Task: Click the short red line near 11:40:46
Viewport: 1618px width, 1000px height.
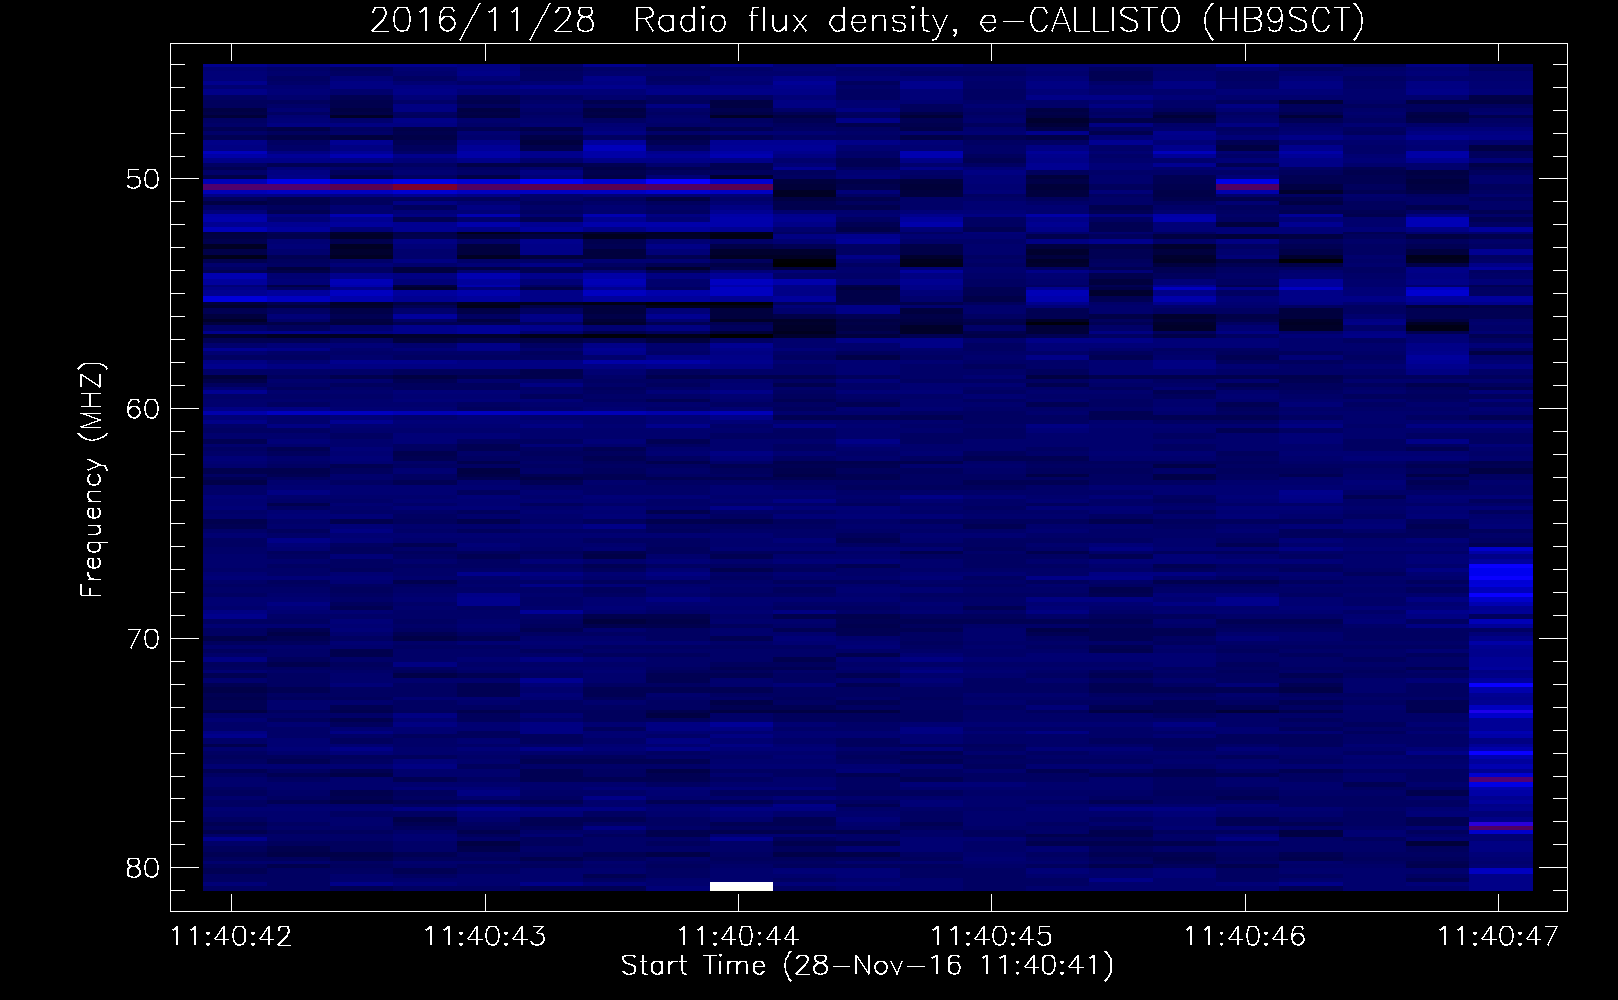Action: click(1247, 186)
